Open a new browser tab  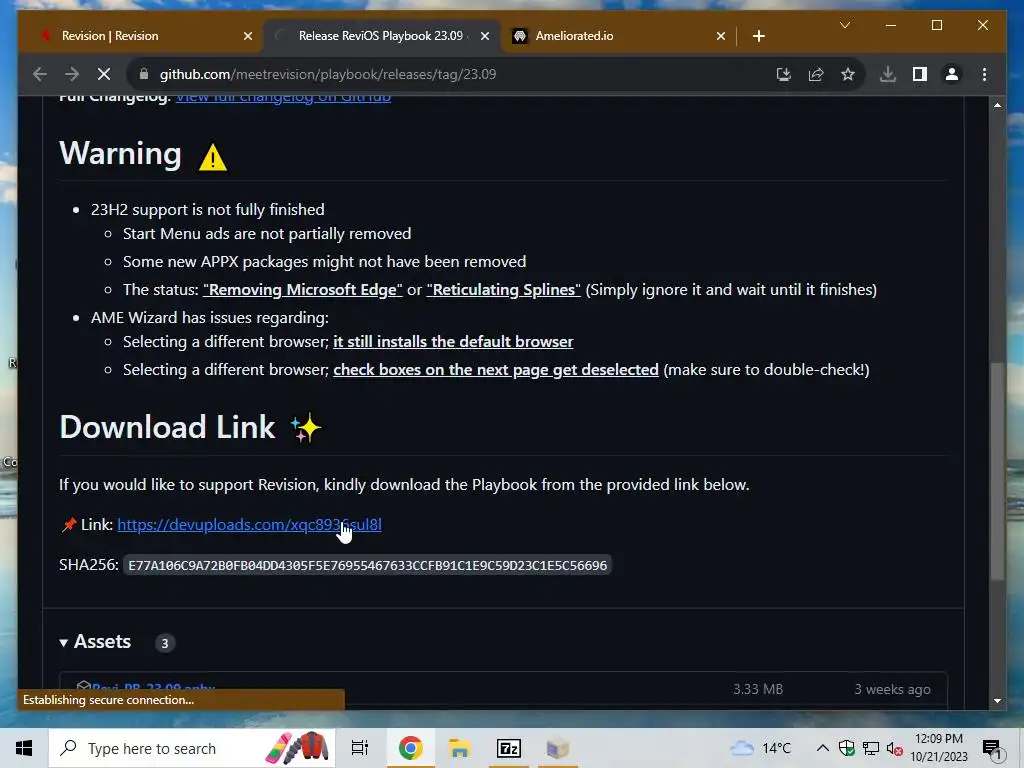[x=758, y=36]
